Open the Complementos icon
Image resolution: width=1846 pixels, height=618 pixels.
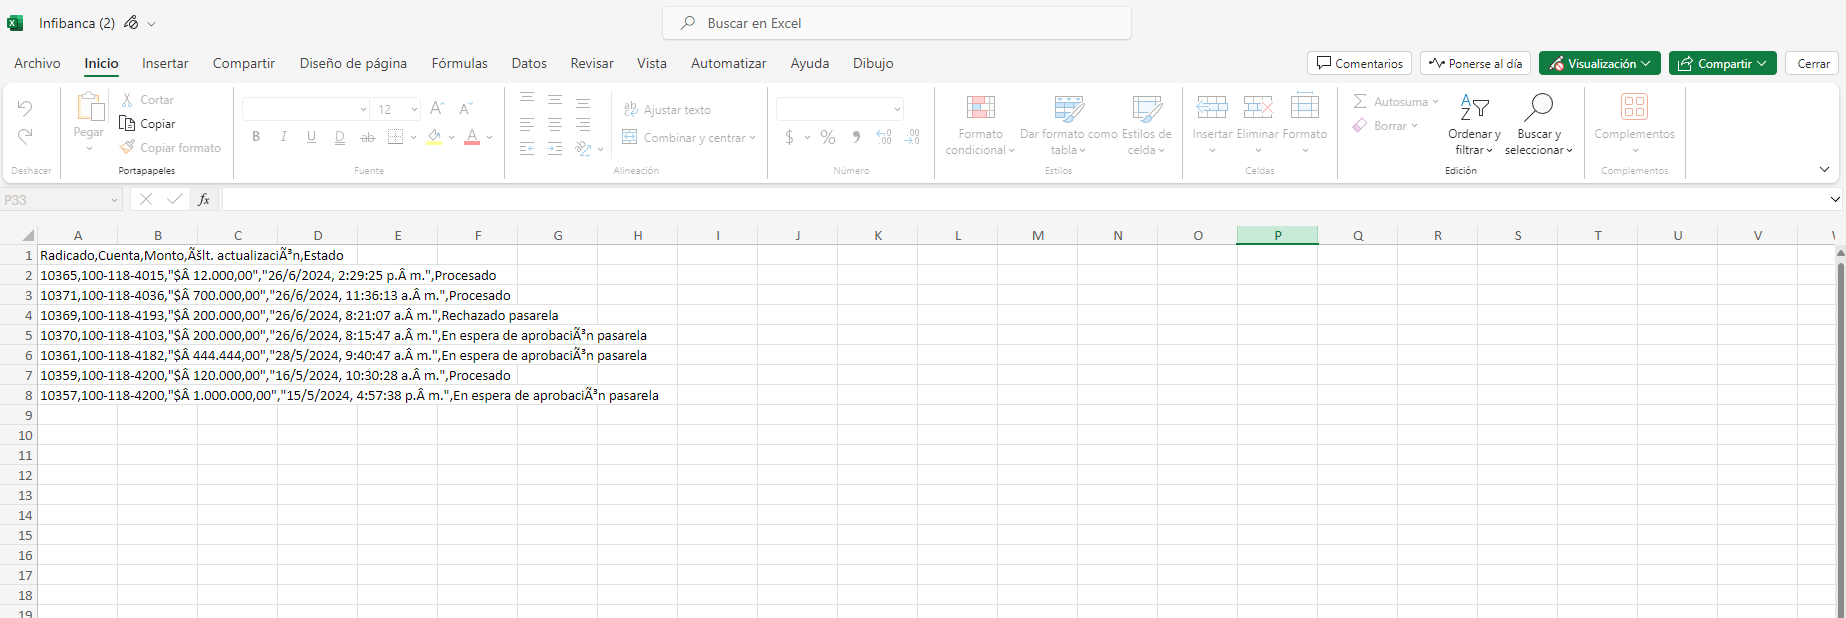point(1635,107)
